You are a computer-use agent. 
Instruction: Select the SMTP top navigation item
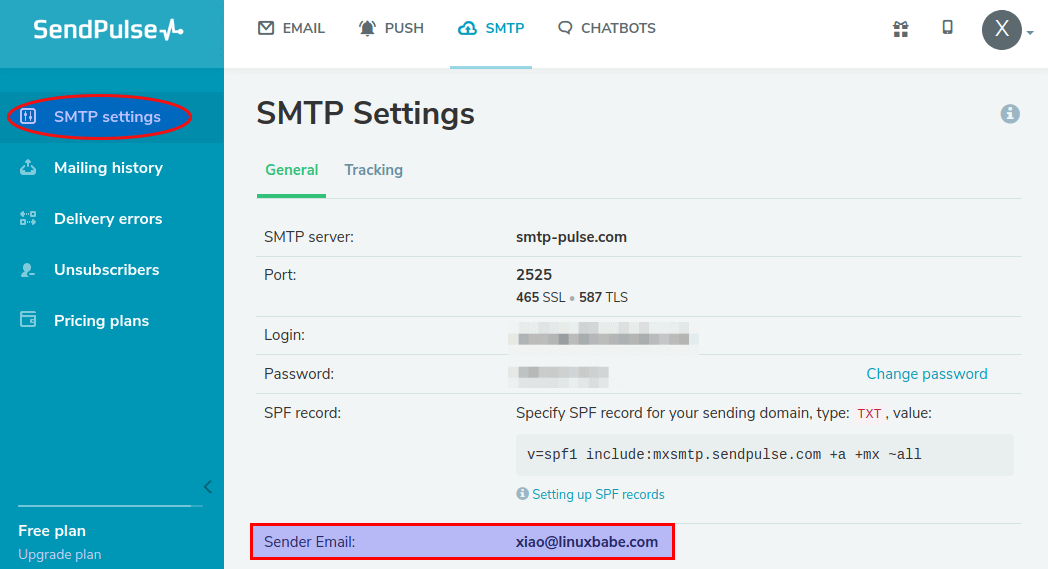click(x=491, y=28)
